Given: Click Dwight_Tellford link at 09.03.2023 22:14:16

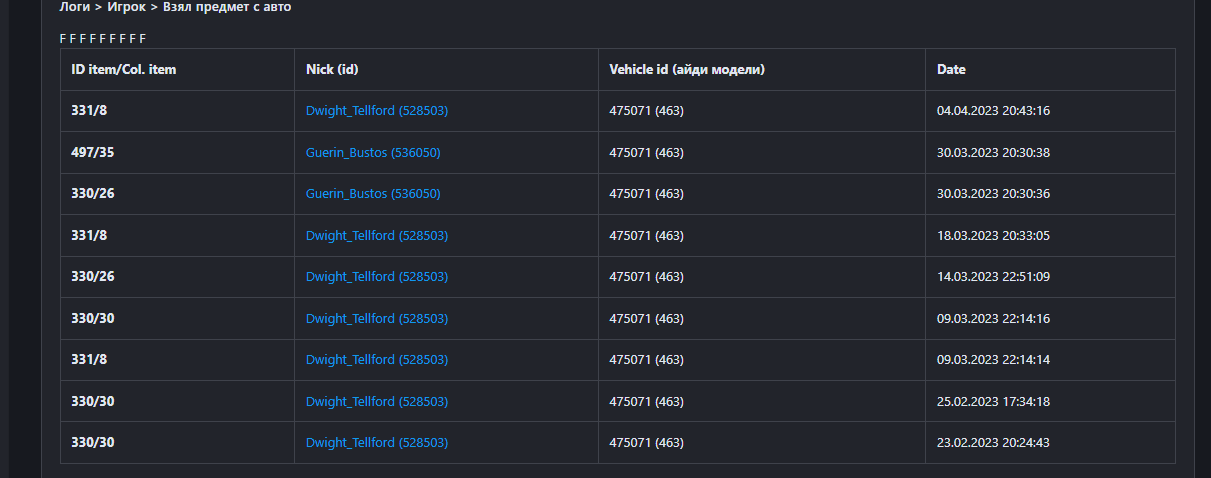Looking at the screenshot, I should click(376, 319).
